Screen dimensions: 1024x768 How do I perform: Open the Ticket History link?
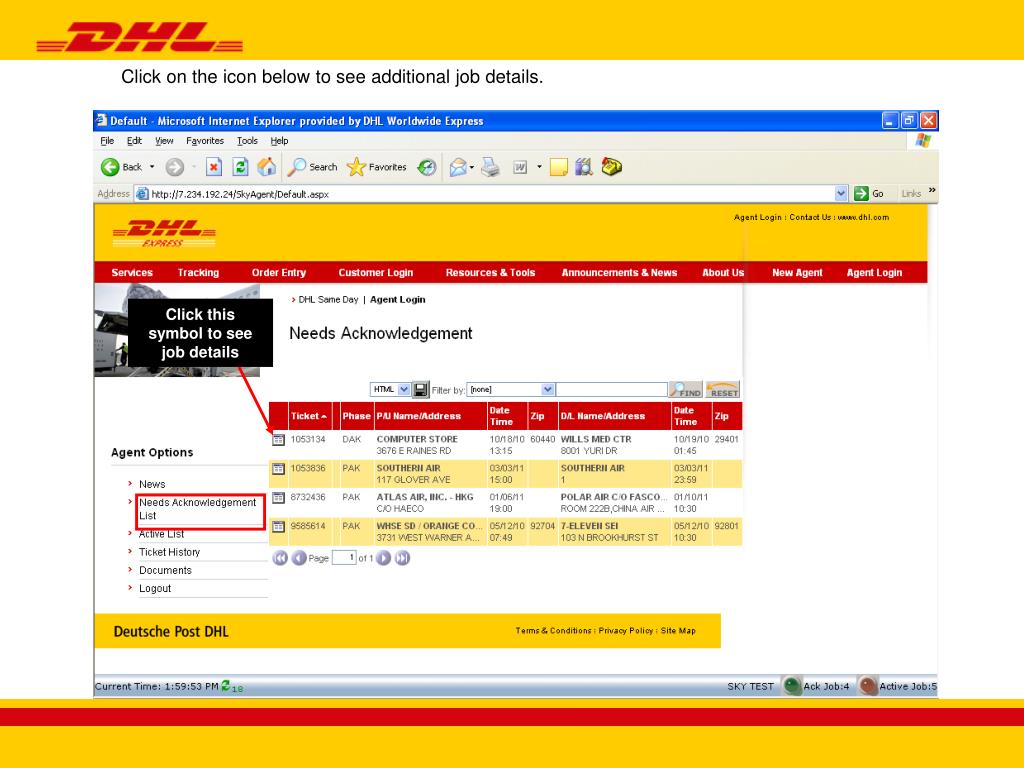pyautogui.click(x=169, y=552)
